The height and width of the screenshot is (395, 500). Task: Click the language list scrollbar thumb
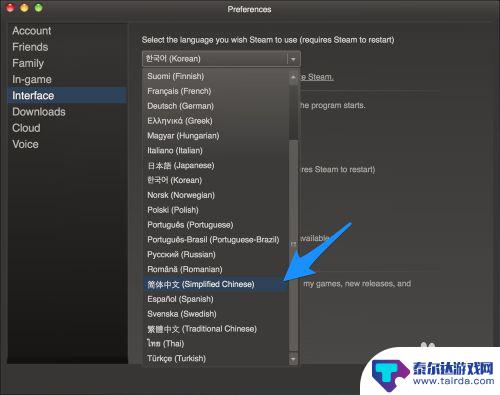click(293, 245)
